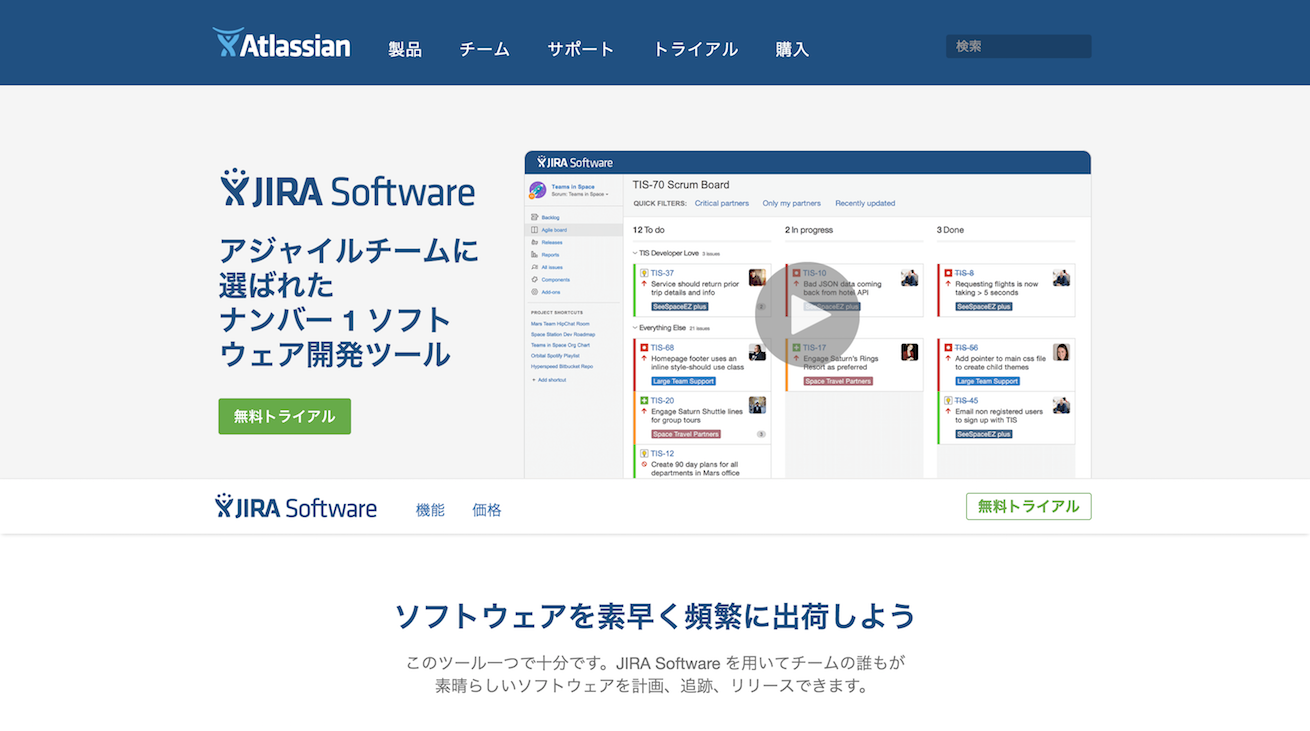Click the '12 To do' column header
Image resolution: width=1310 pixels, height=731 pixels.
click(647, 230)
